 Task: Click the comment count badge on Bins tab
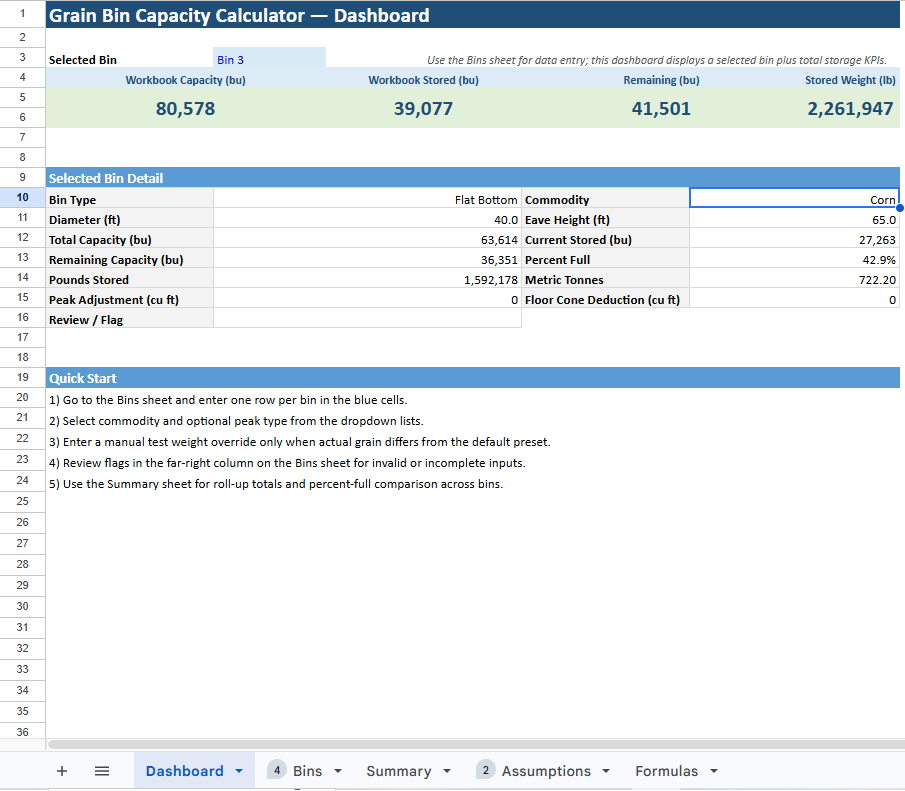point(277,769)
